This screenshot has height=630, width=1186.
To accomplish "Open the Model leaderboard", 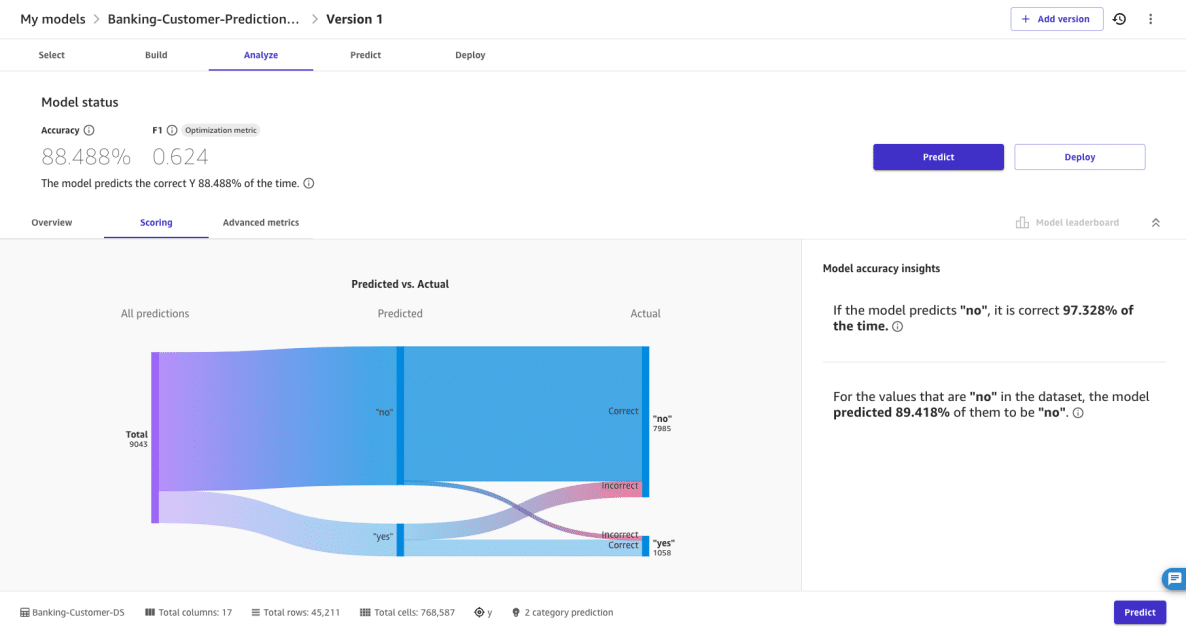I will [x=1067, y=222].
